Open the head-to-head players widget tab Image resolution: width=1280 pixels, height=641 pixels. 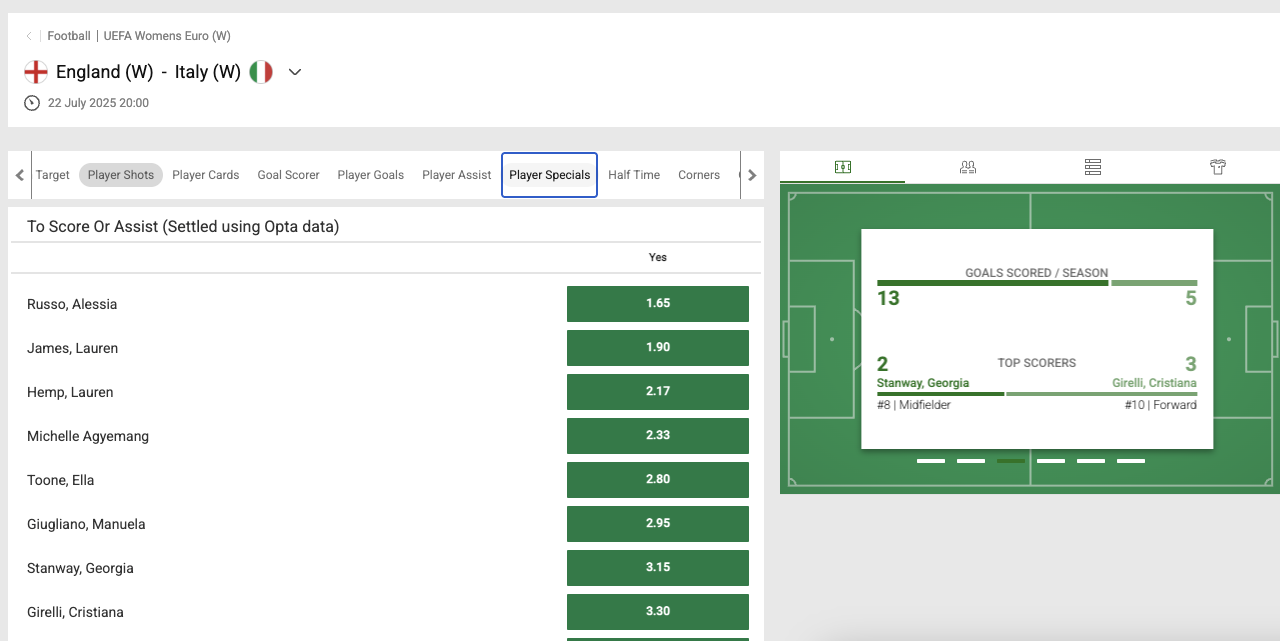[968, 167]
